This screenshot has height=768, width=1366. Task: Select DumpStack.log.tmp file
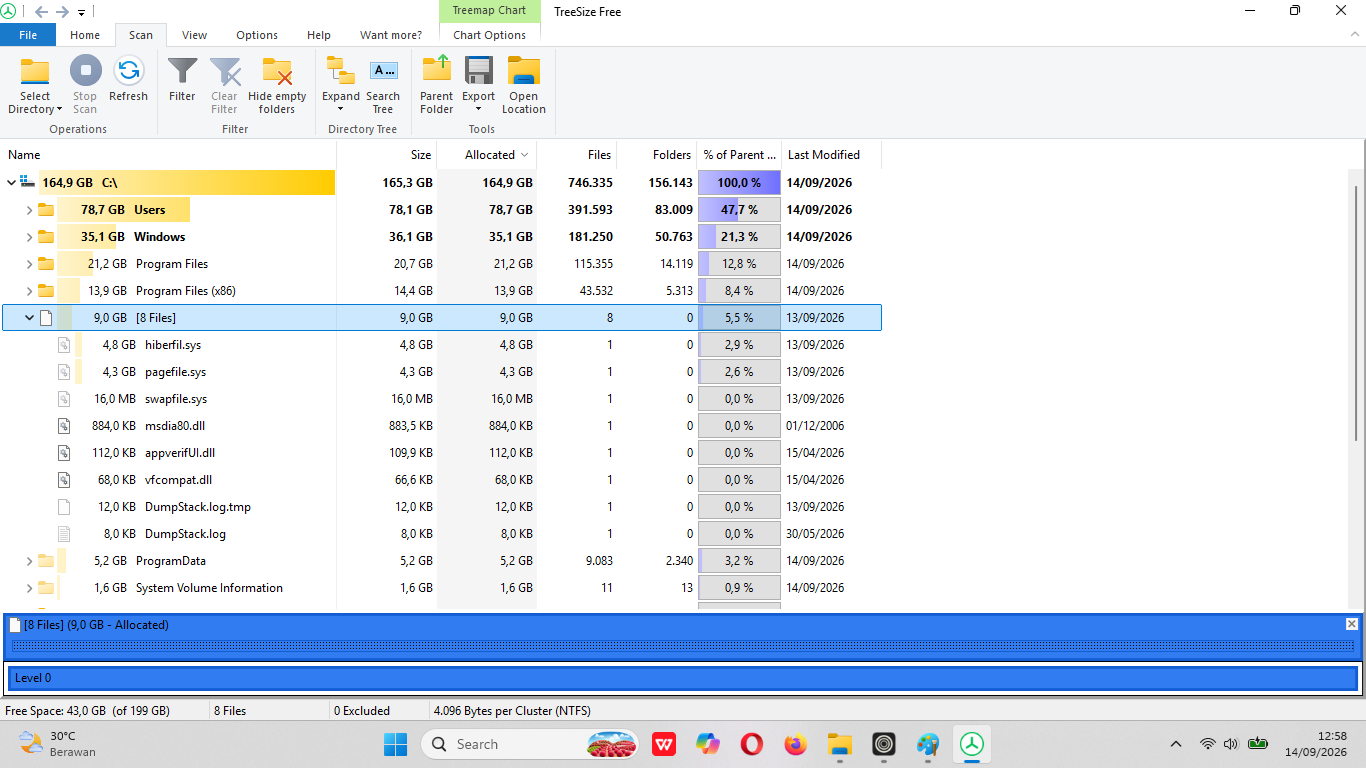[441, 507]
